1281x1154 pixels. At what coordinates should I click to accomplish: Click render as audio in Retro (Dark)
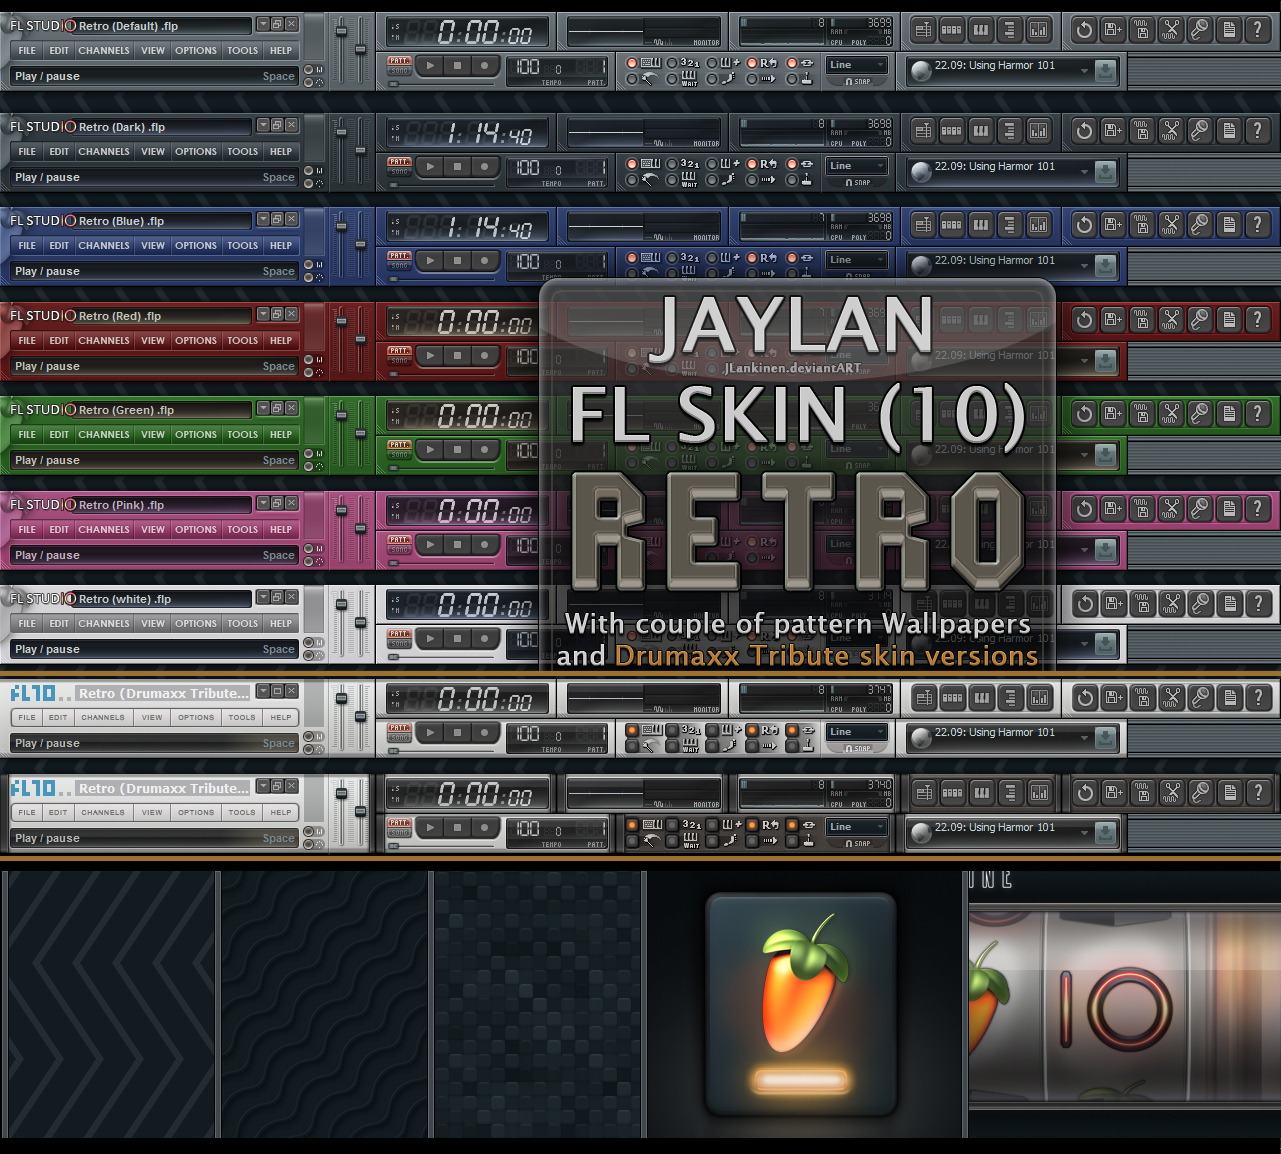tap(1142, 131)
